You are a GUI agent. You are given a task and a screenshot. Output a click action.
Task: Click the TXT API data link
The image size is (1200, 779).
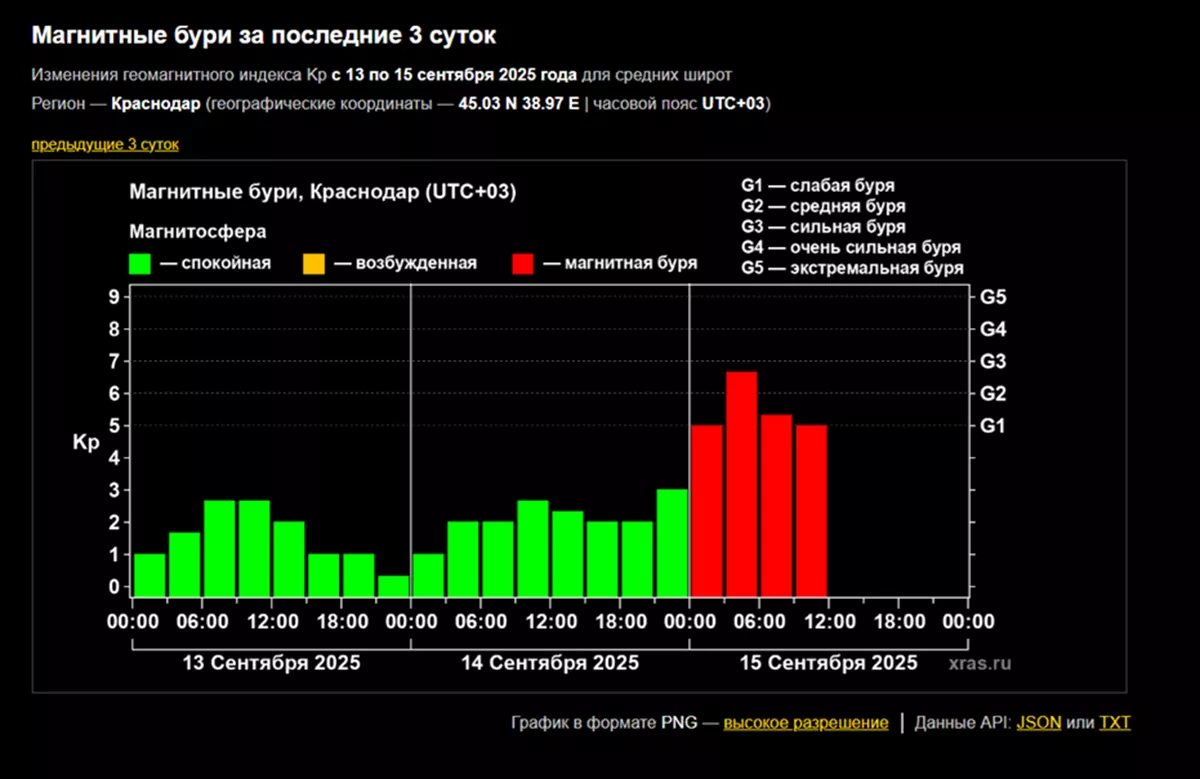(x=1115, y=723)
